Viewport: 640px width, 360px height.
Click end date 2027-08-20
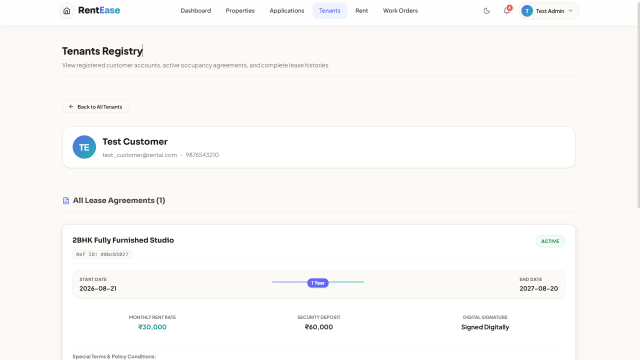[x=539, y=289]
